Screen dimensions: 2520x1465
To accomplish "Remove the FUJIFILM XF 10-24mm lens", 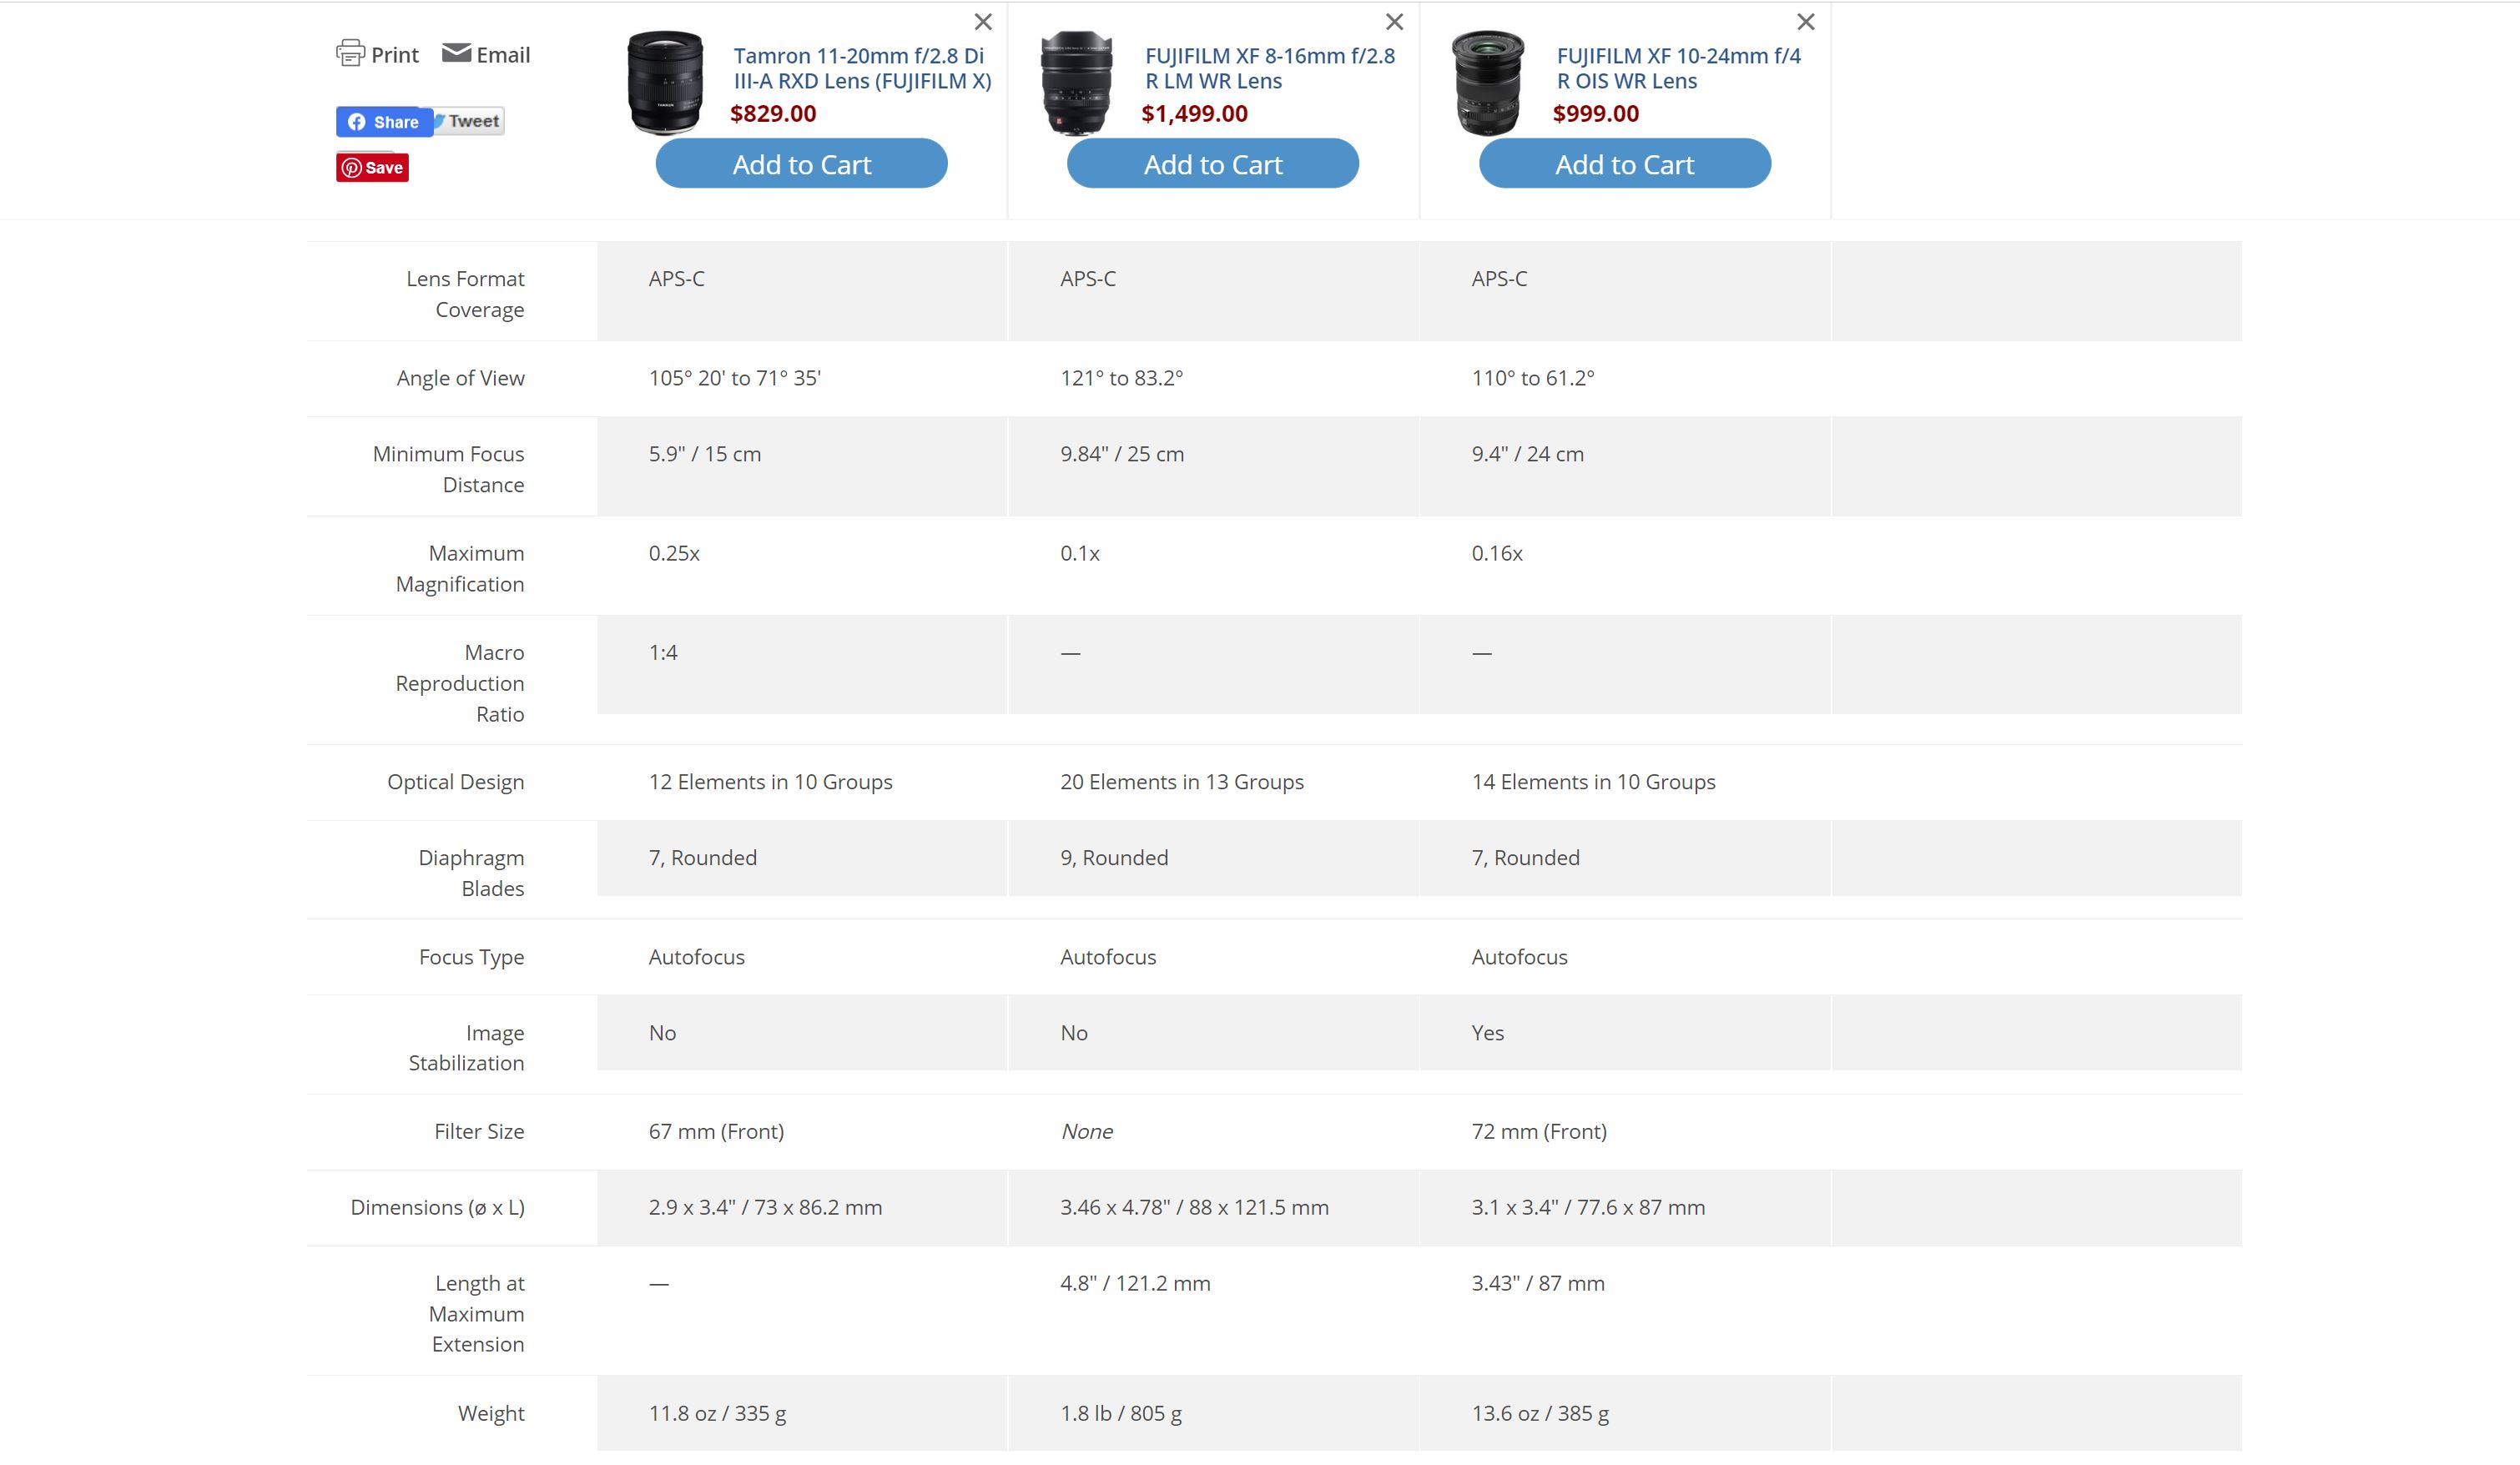I will 1805,22.
